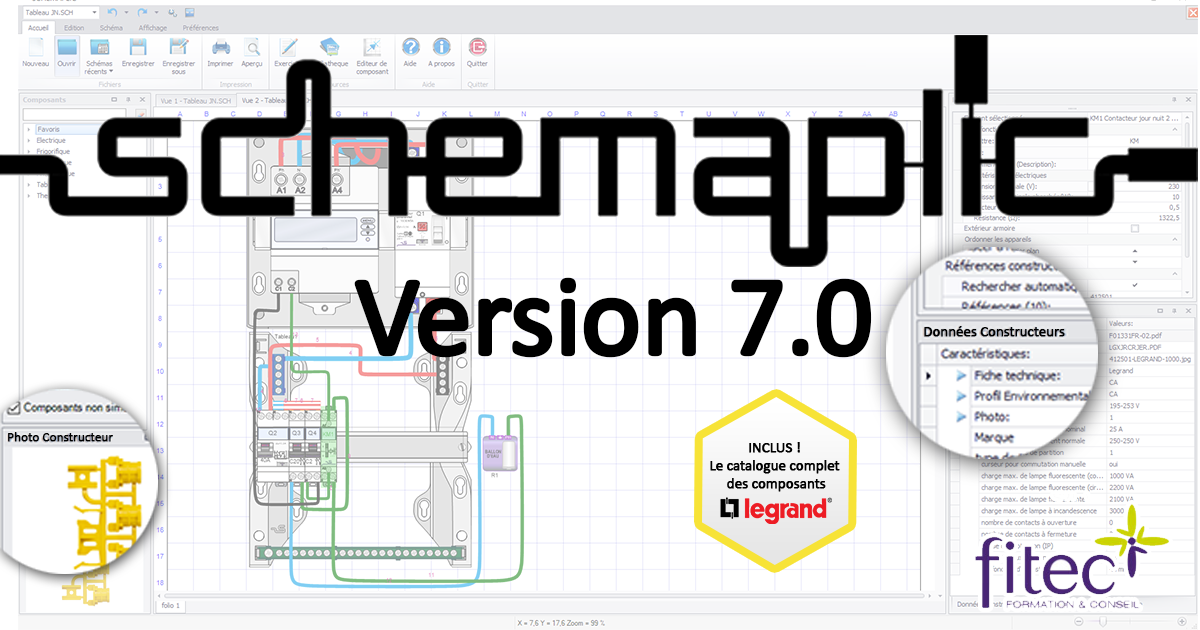This screenshot has width=1200, height=630.
Task: Save using the Enregistrer icon
Action: 138,47
